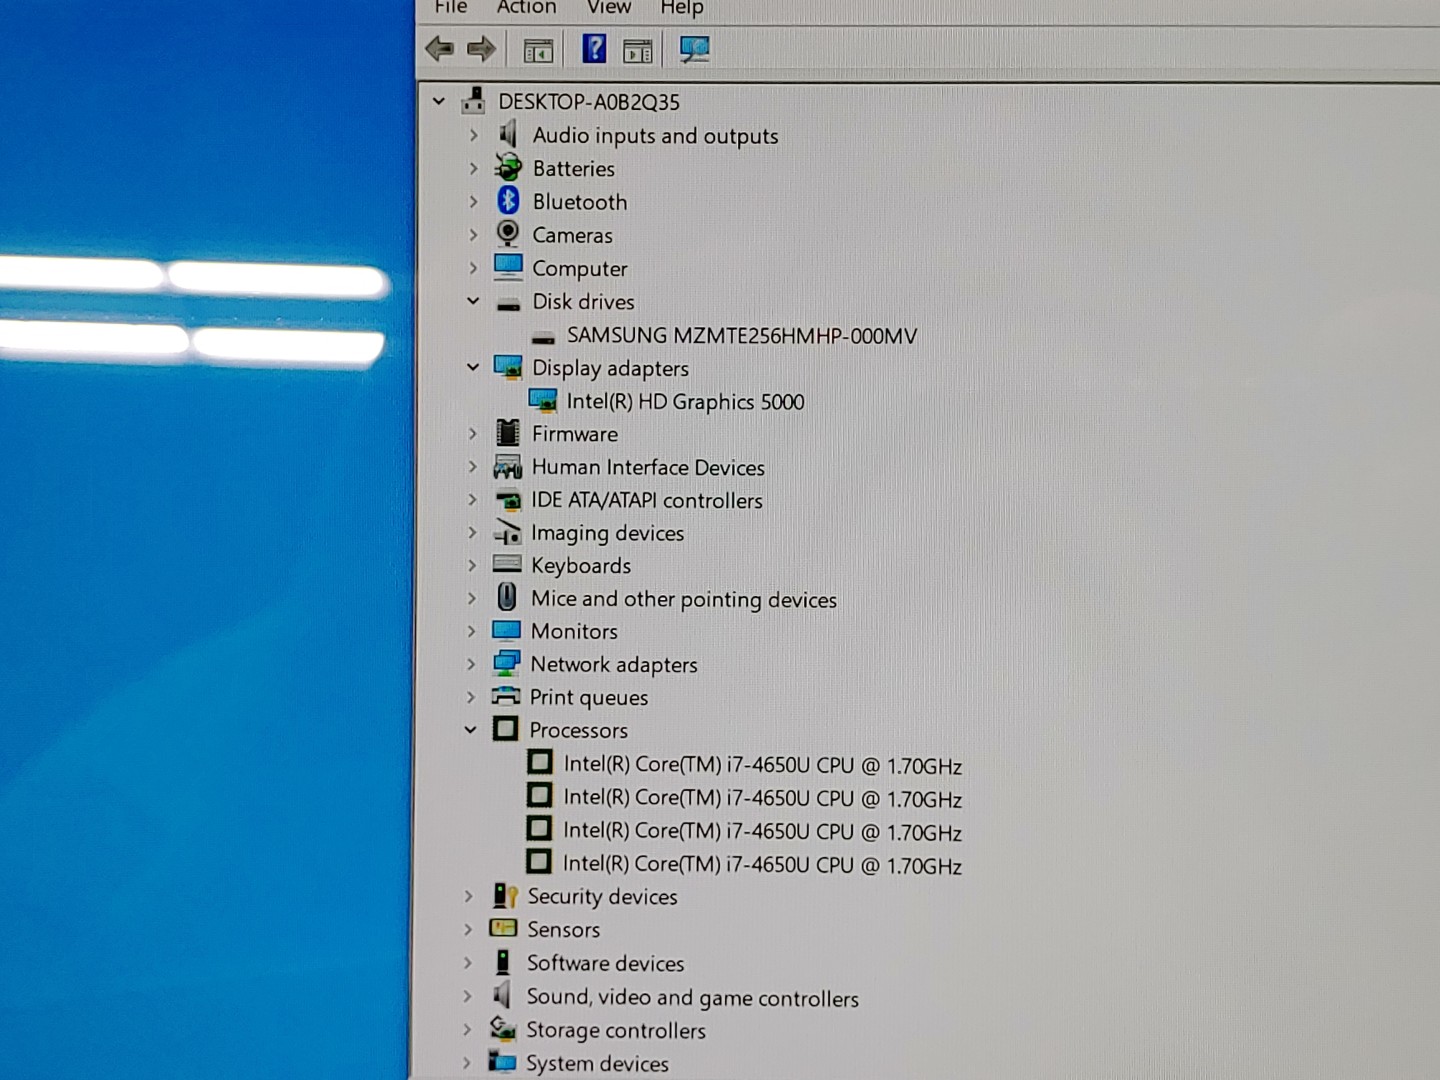Open the View menu

608,8
